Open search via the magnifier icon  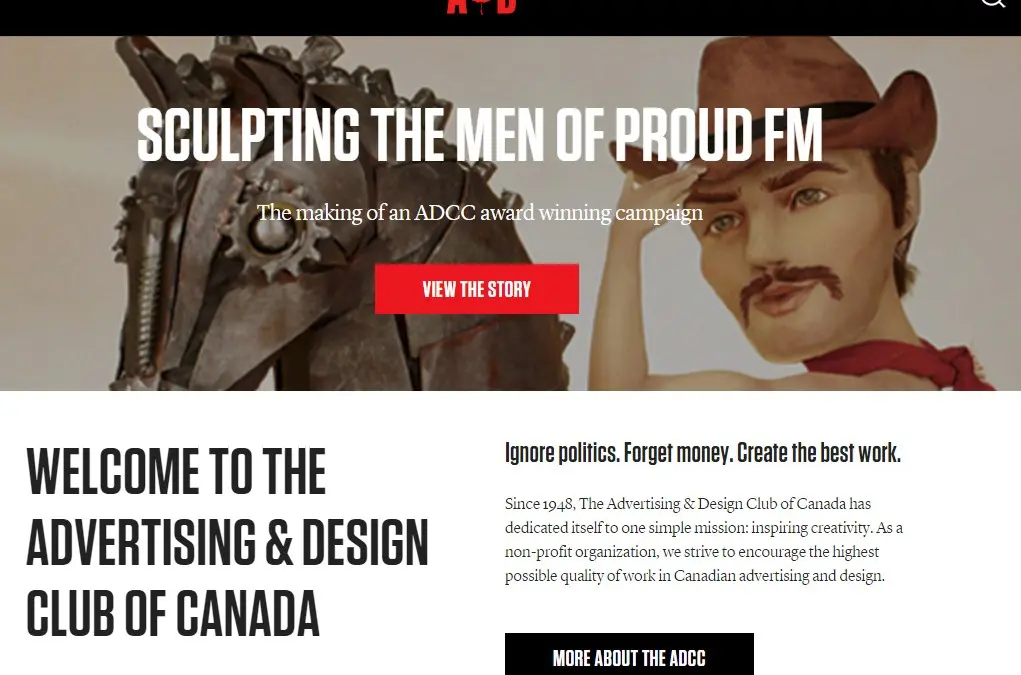coord(994,4)
